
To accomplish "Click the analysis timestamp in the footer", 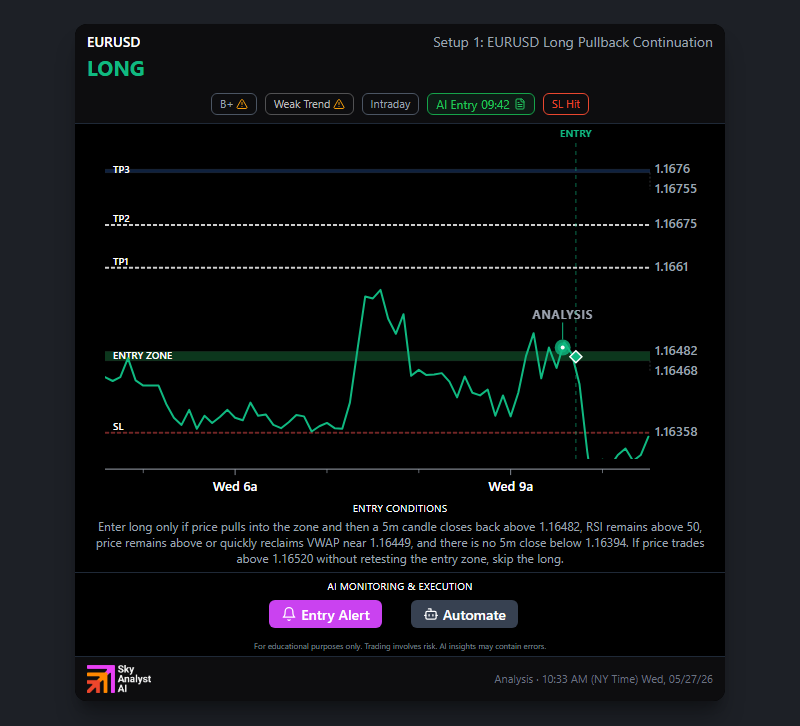I will tap(603, 679).
